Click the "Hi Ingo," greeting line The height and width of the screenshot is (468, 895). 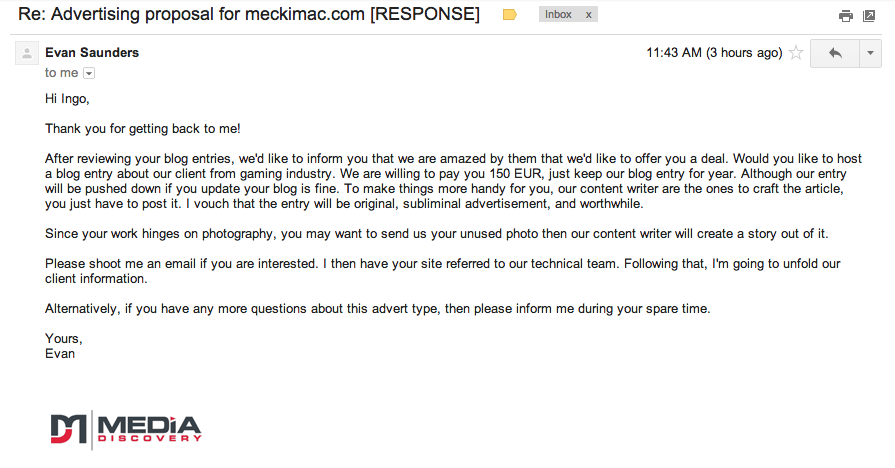click(x=67, y=99)
